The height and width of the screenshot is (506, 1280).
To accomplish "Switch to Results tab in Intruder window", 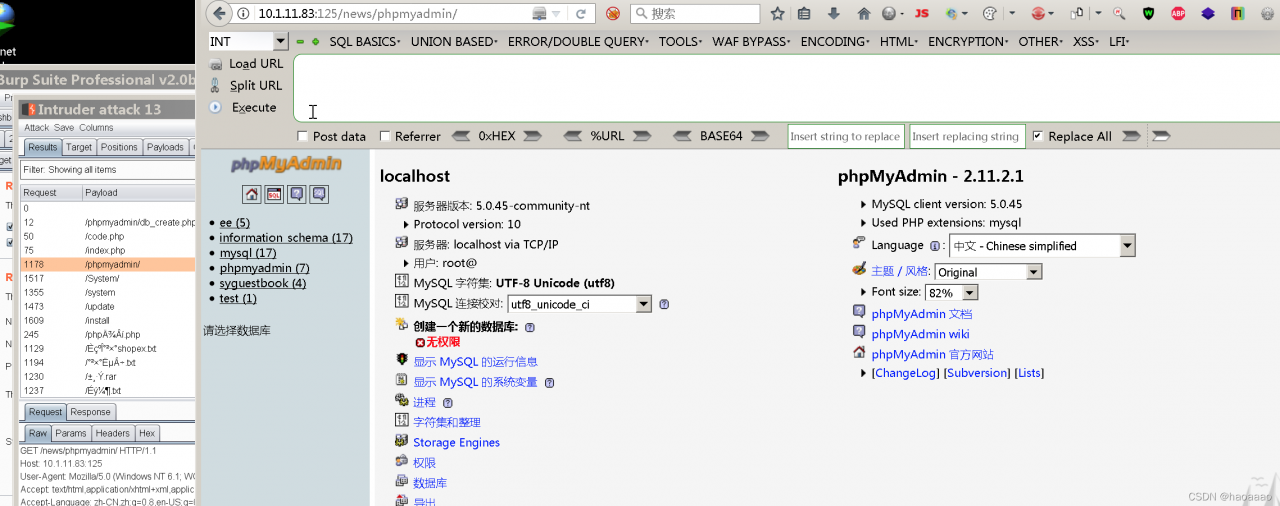I will pos(42,147).
